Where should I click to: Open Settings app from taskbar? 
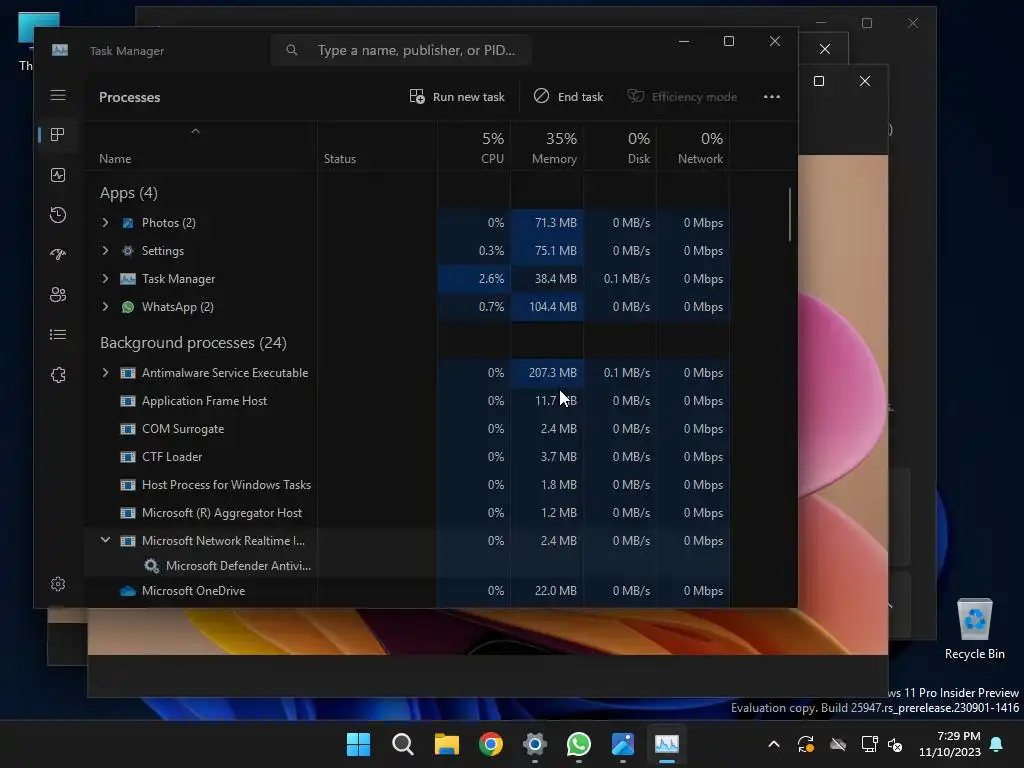(535, 744)
